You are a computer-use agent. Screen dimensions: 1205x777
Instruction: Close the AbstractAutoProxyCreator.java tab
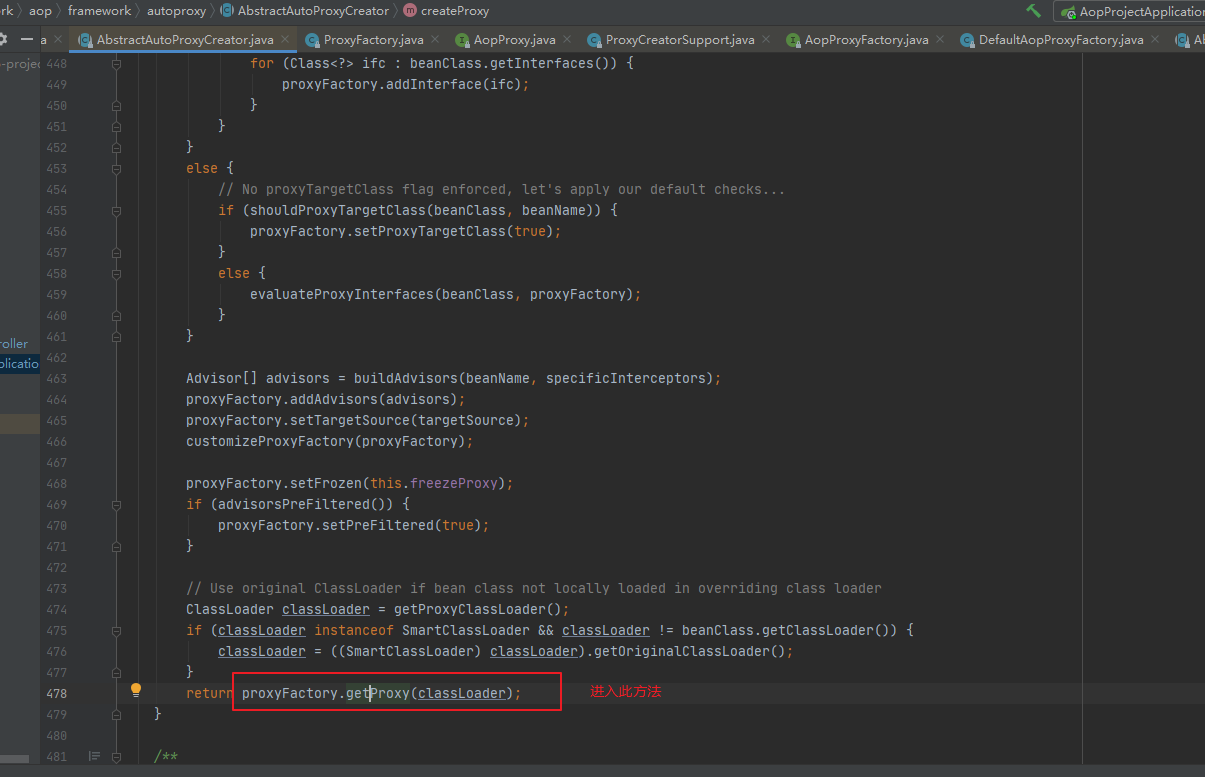[286, 40]
